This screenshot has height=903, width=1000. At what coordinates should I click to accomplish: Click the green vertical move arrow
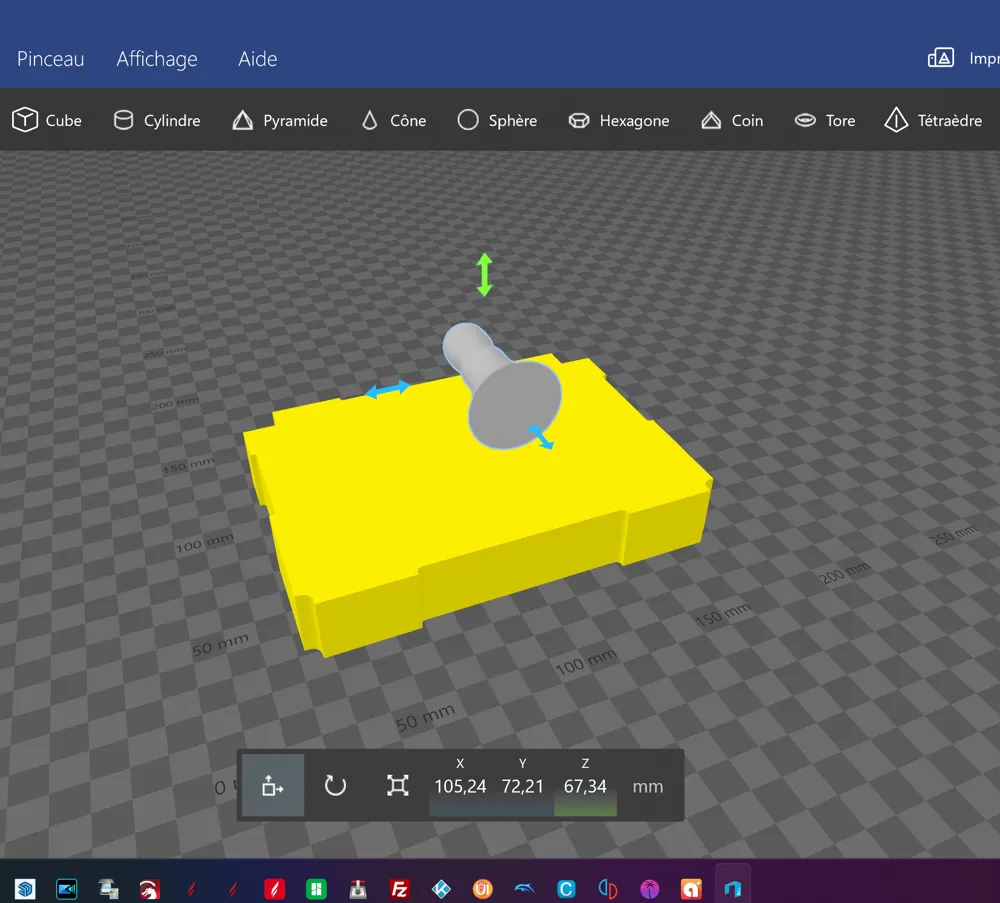point(485,275)
